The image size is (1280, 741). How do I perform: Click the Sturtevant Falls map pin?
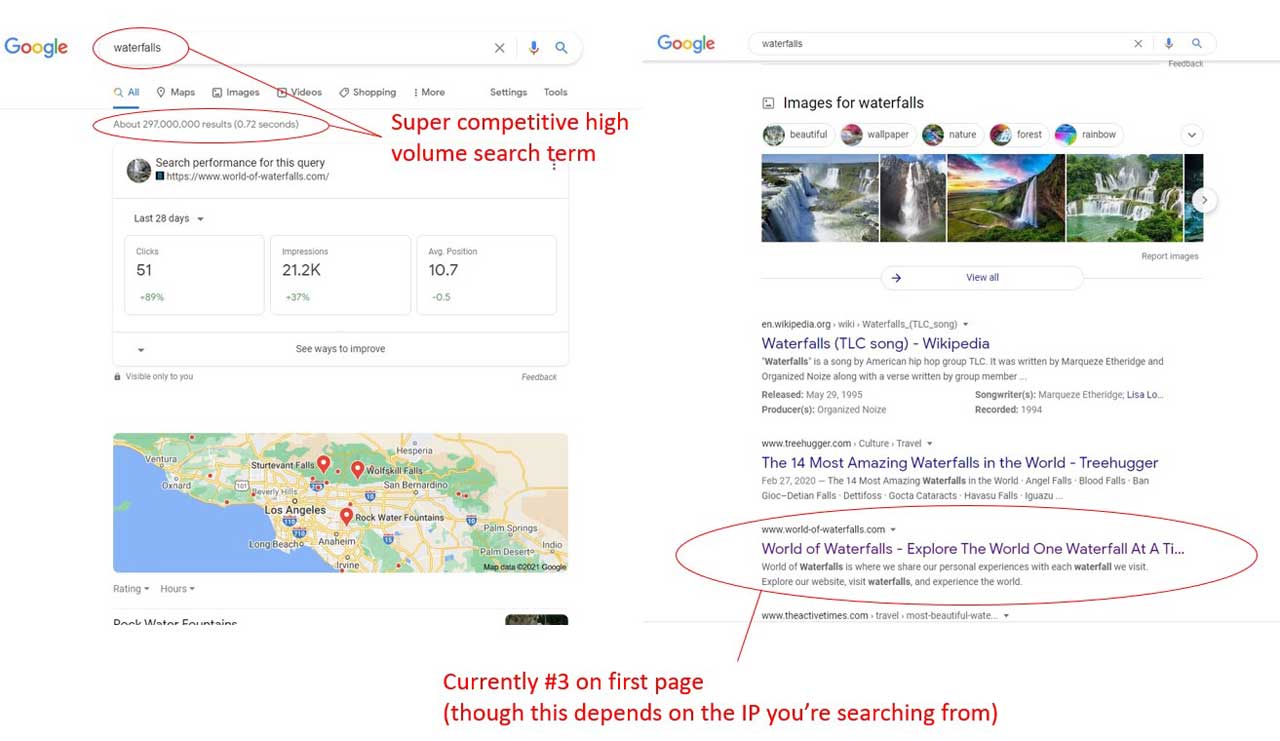tap(324, 463)
